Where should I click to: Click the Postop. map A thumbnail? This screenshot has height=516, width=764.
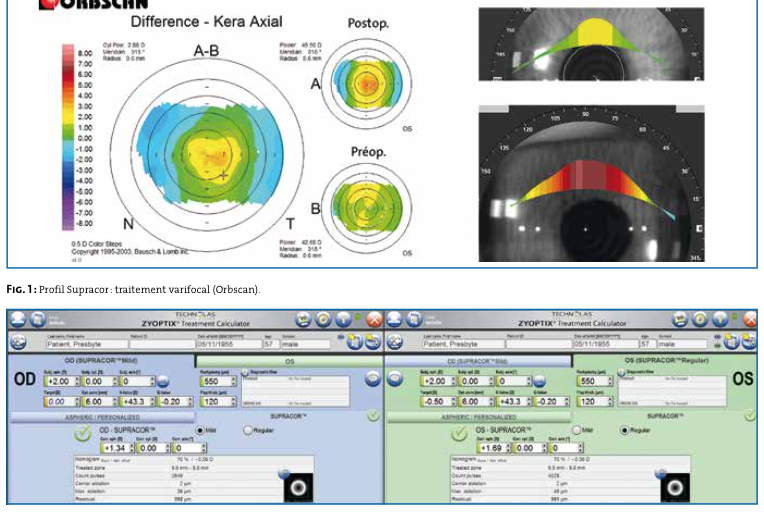pyautogui.click(x=367, y=83)
